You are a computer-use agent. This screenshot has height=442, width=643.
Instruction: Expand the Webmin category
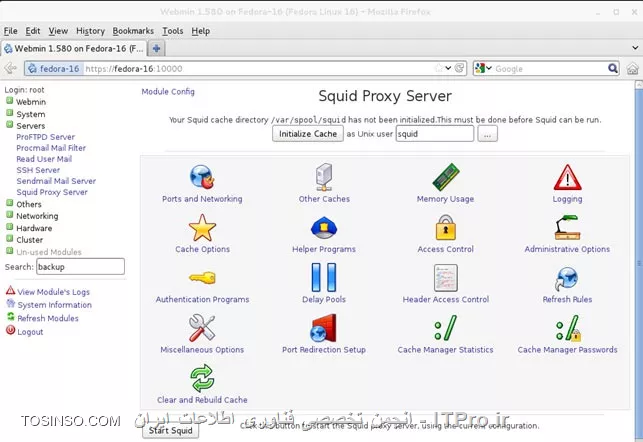tap(9, 100)
